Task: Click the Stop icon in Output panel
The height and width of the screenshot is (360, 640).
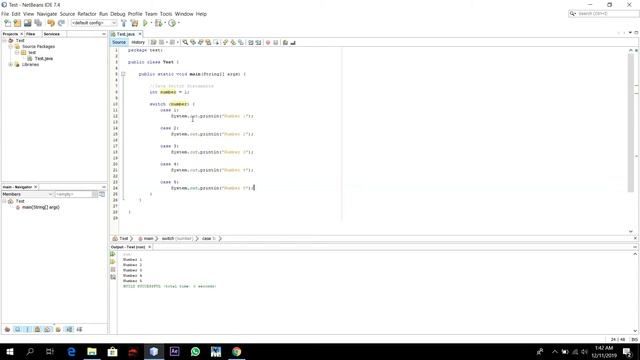Action: coord(113,269)
